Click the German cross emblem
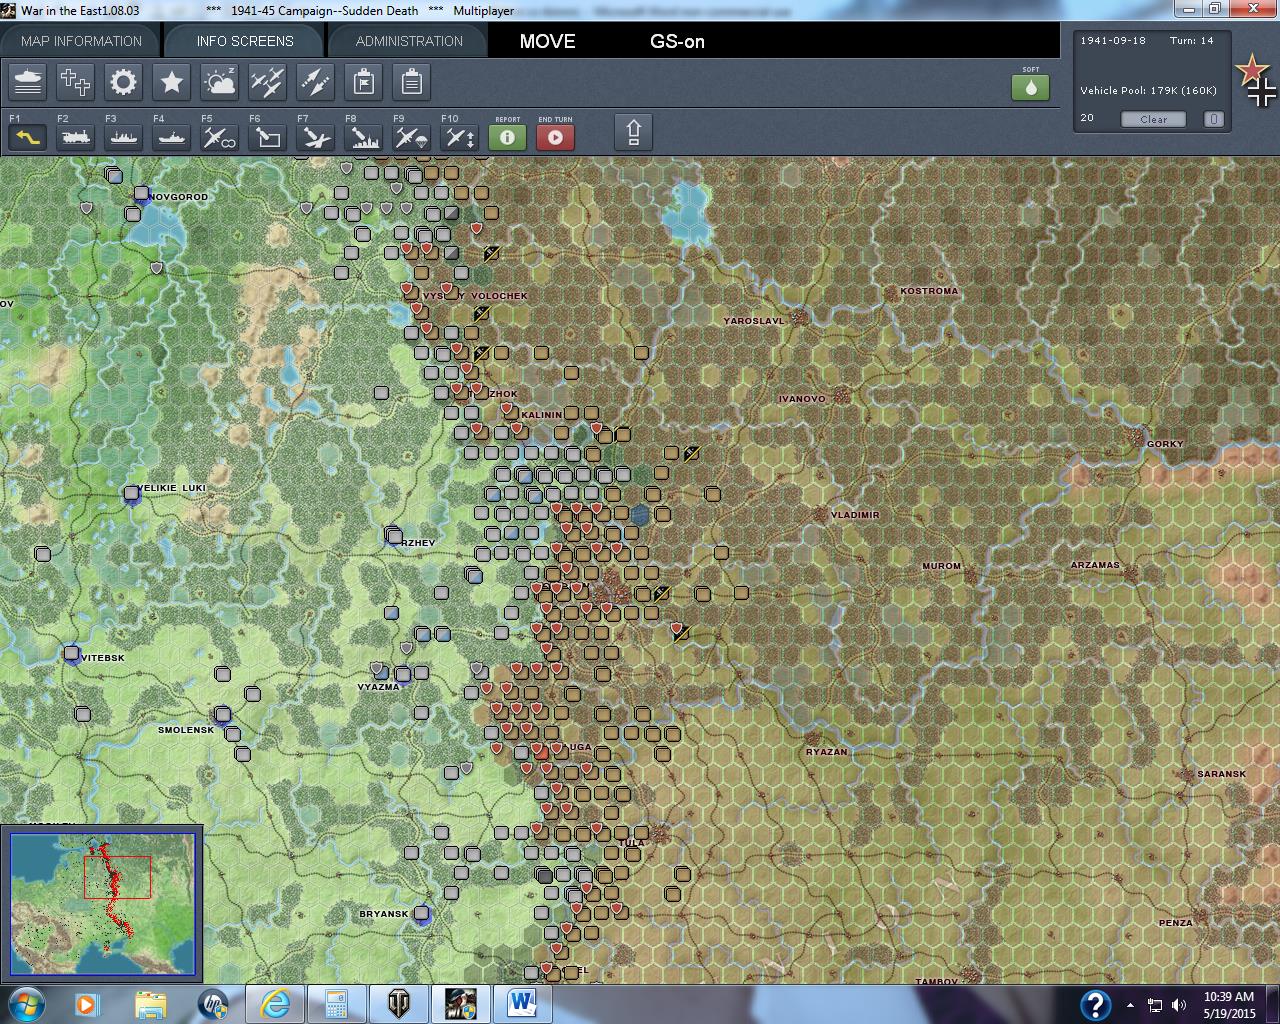This screenshot has height=1024, width=1280. tap(1262, 93)
